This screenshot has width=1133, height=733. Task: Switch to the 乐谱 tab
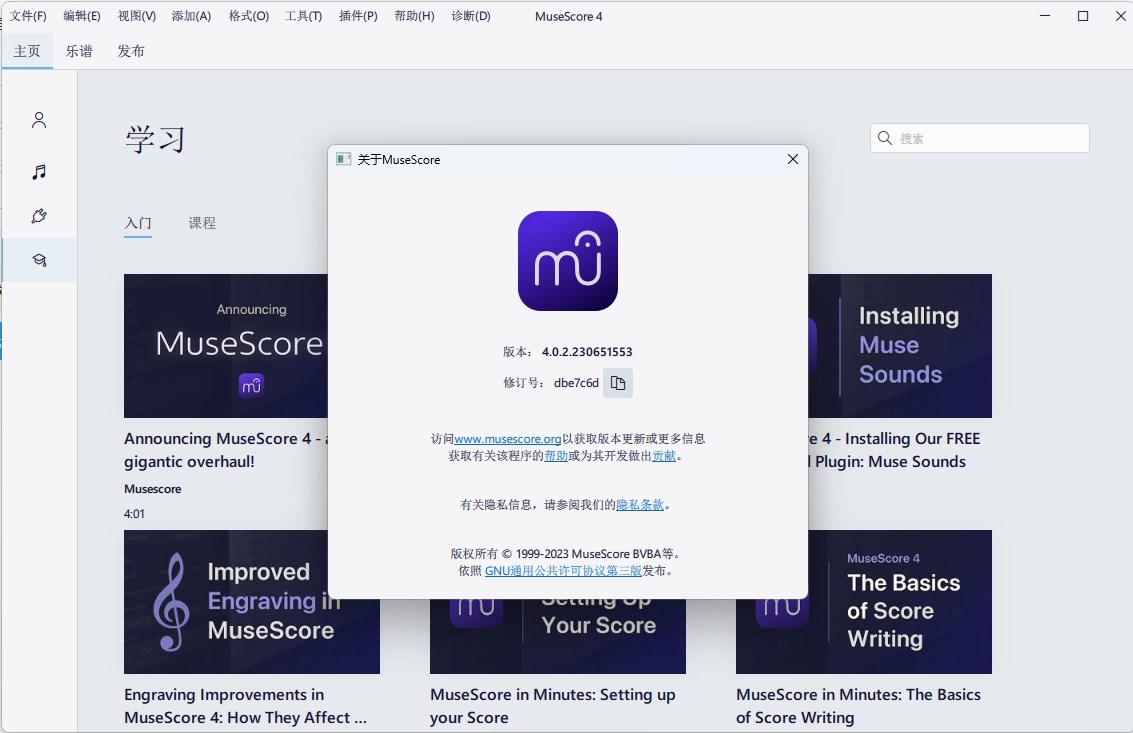click(x=79, y=50)
